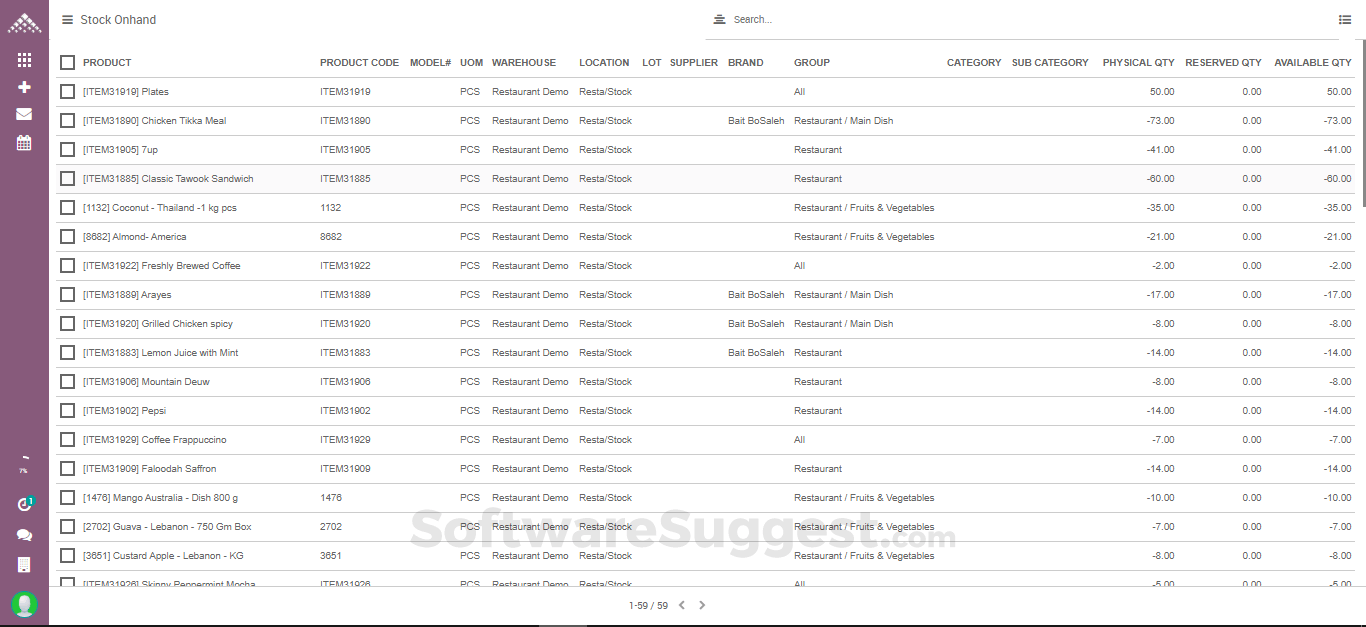
Task: Open the [ITEM31929] Coffee Frappuccino record
Action: (155, 440)
